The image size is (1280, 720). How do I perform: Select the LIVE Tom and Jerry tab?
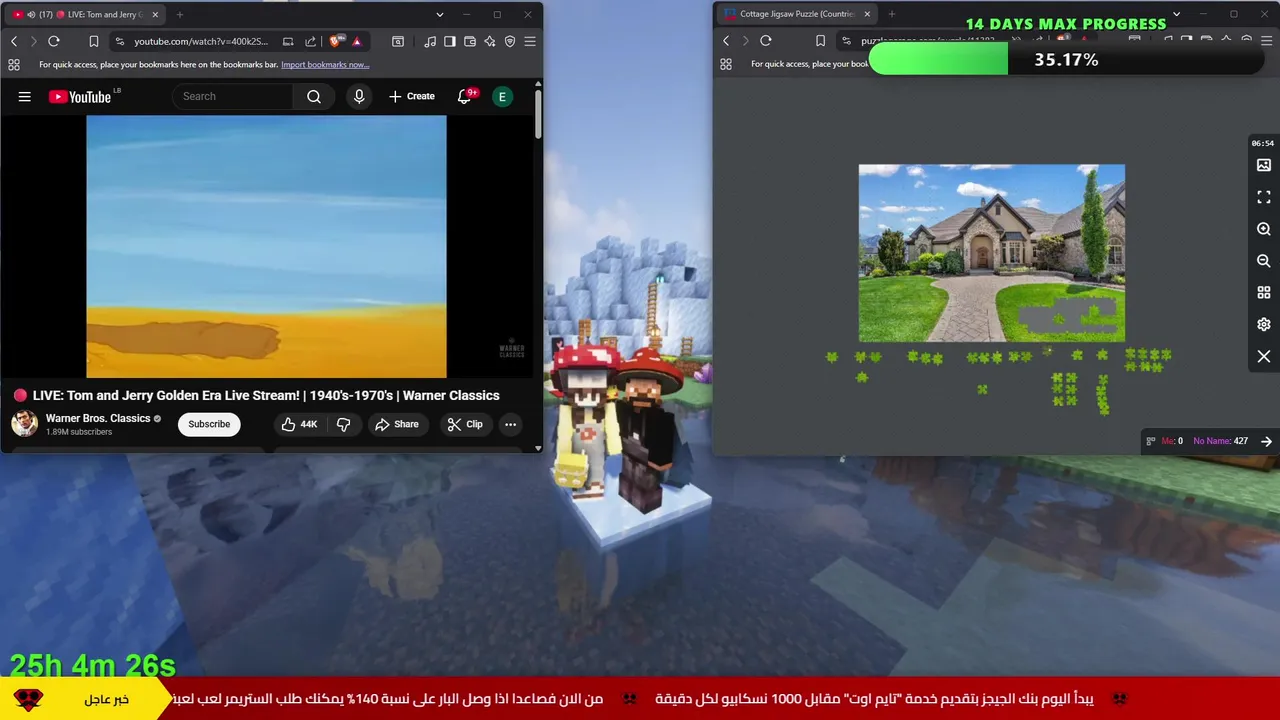coord(86,15)
